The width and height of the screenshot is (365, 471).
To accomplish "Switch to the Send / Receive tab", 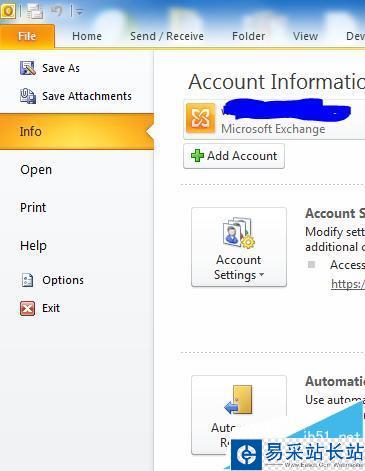I will click(x=167, y=36).
